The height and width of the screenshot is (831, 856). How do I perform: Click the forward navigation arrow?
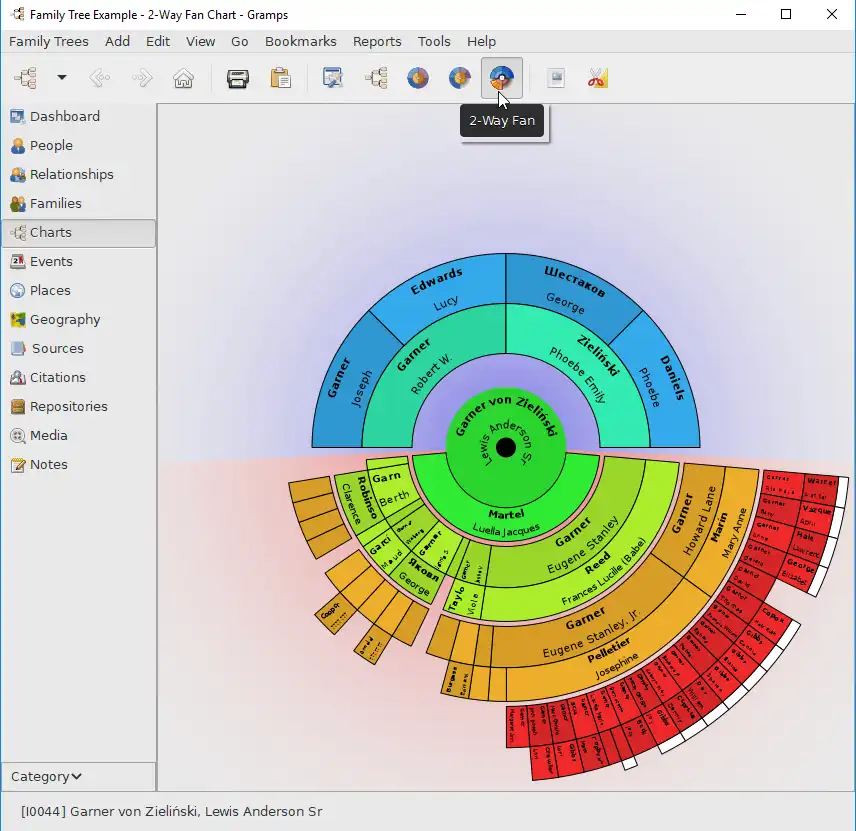[x=141, y=78]
